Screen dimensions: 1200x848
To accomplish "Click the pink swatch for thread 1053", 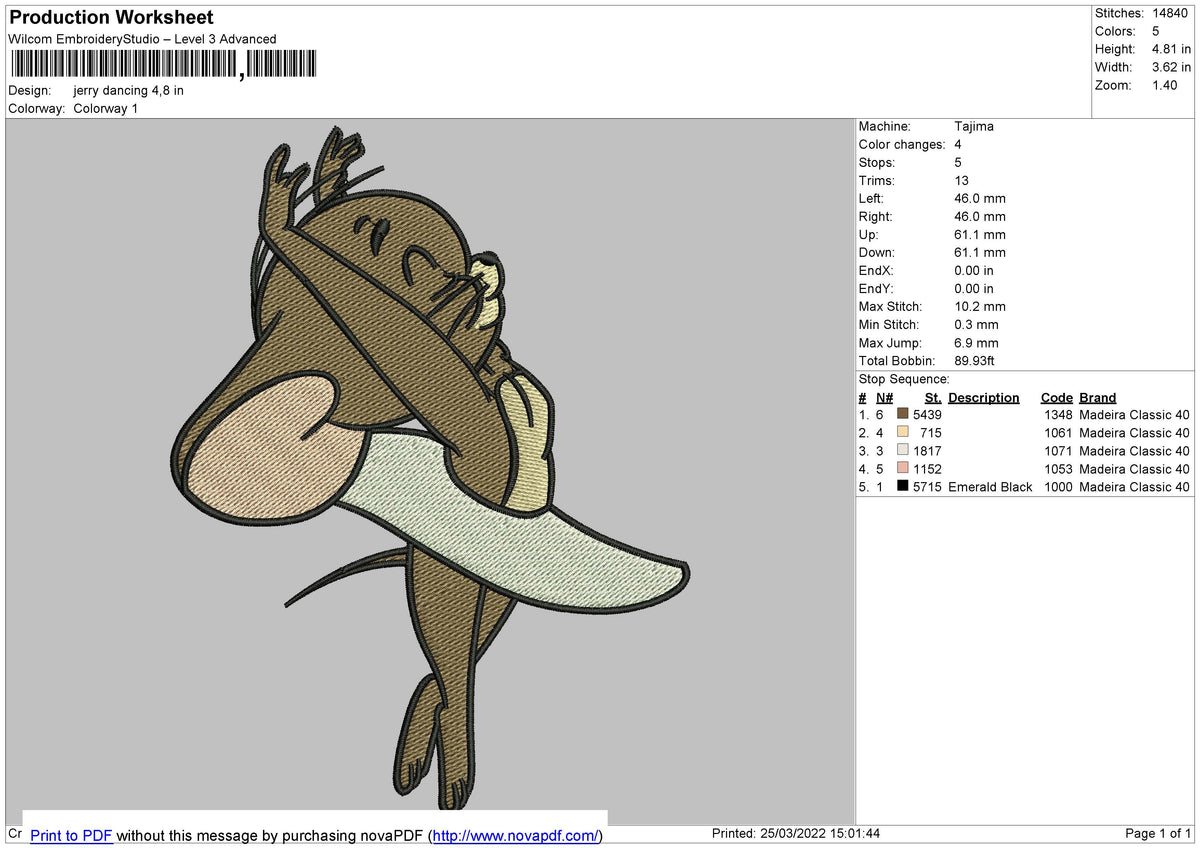I will [903, 468].
